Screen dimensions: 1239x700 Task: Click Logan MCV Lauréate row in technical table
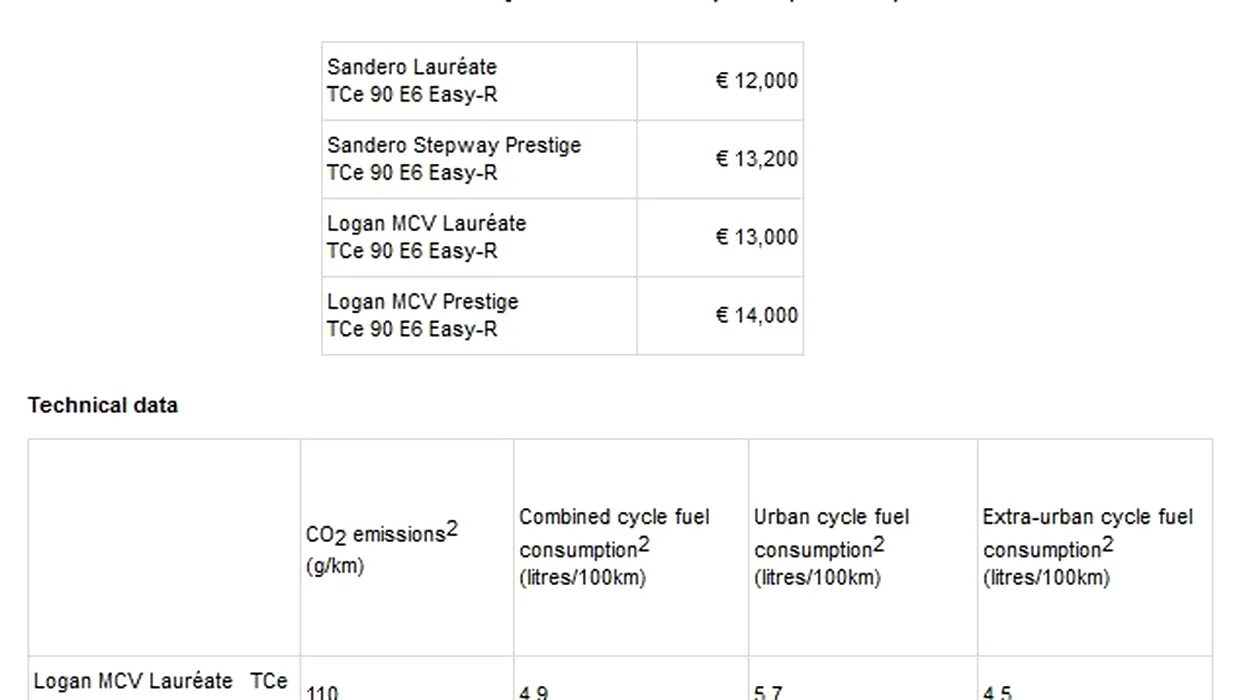click(160, 682)
